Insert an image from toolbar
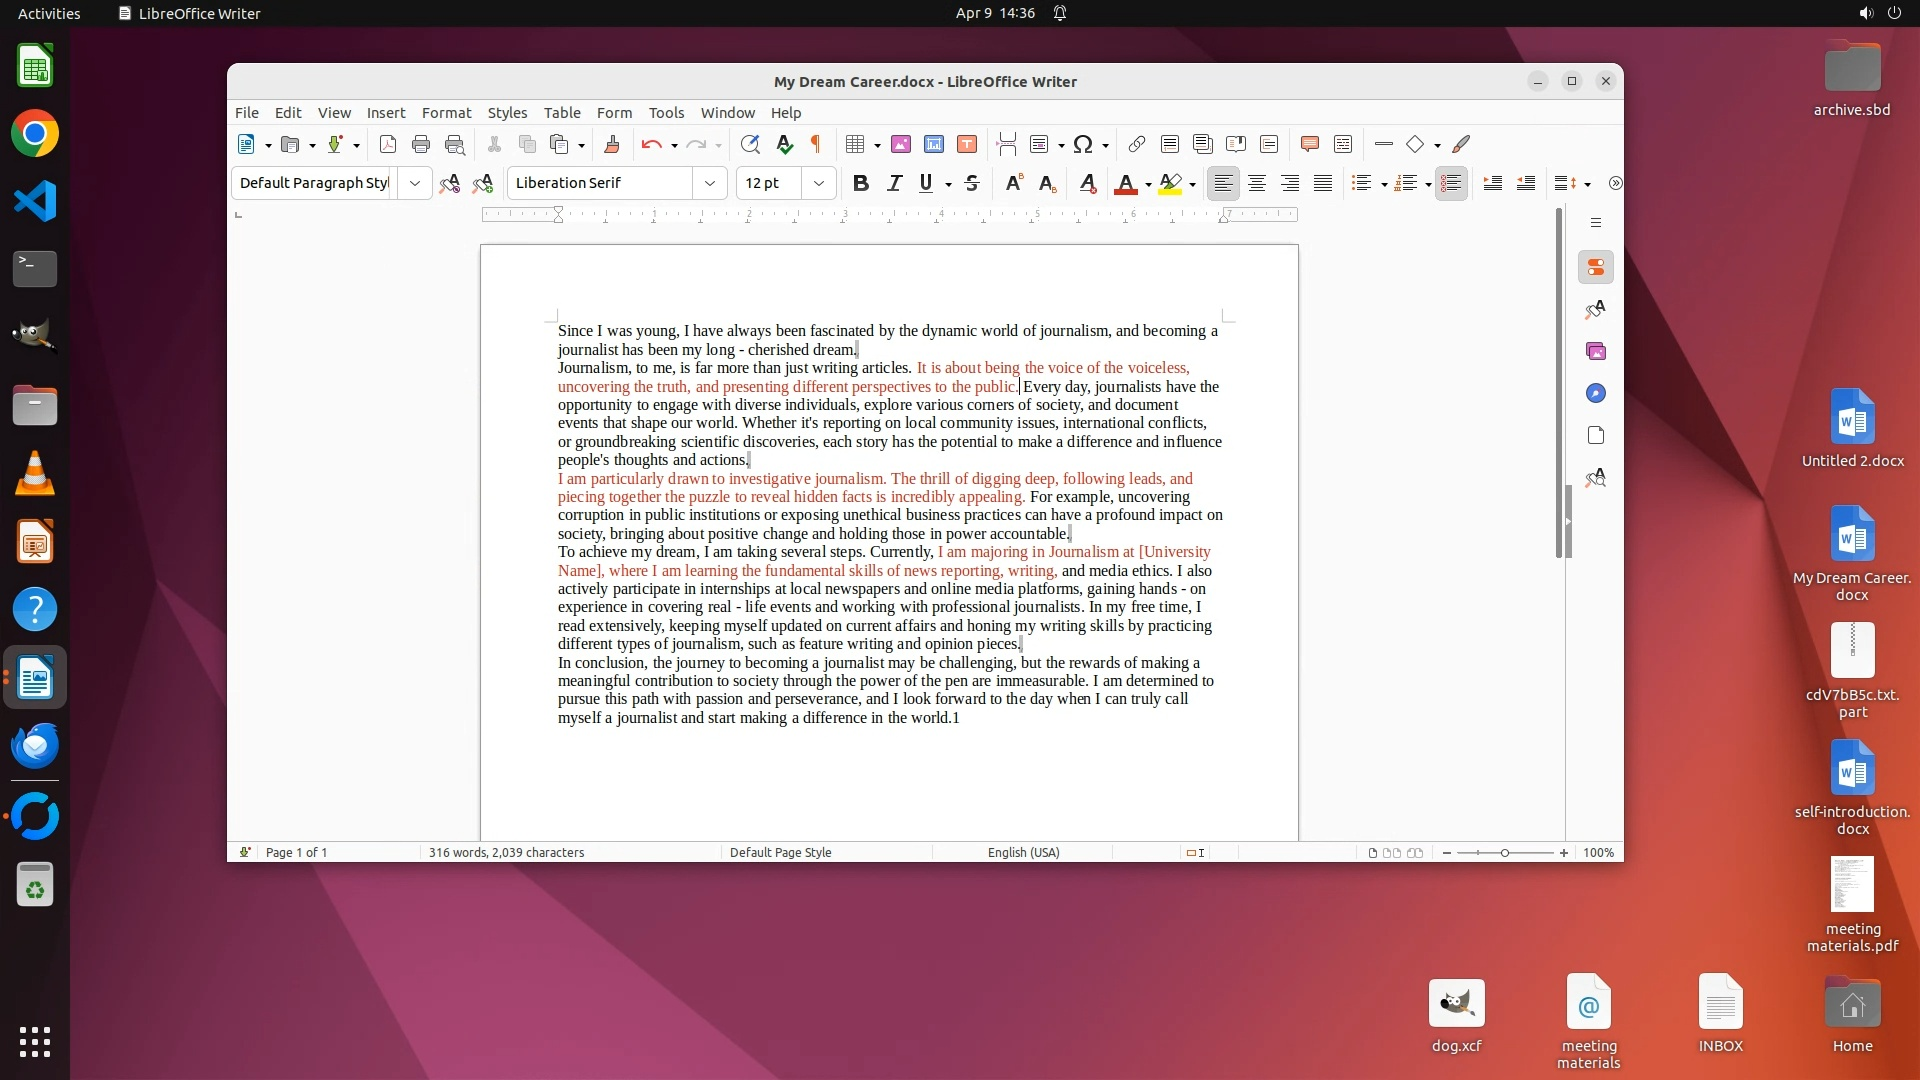Screen dimensions: 1920x1080 coord(901,144)
